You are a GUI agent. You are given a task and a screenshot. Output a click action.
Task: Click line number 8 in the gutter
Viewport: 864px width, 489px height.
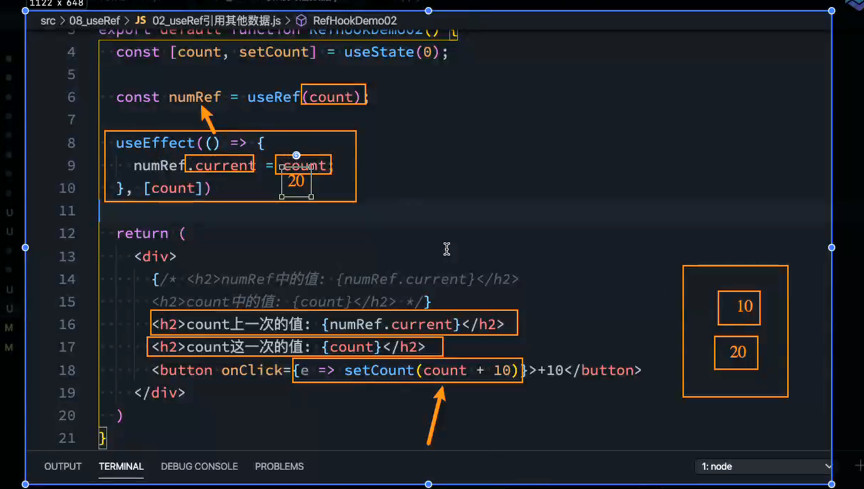71,143
